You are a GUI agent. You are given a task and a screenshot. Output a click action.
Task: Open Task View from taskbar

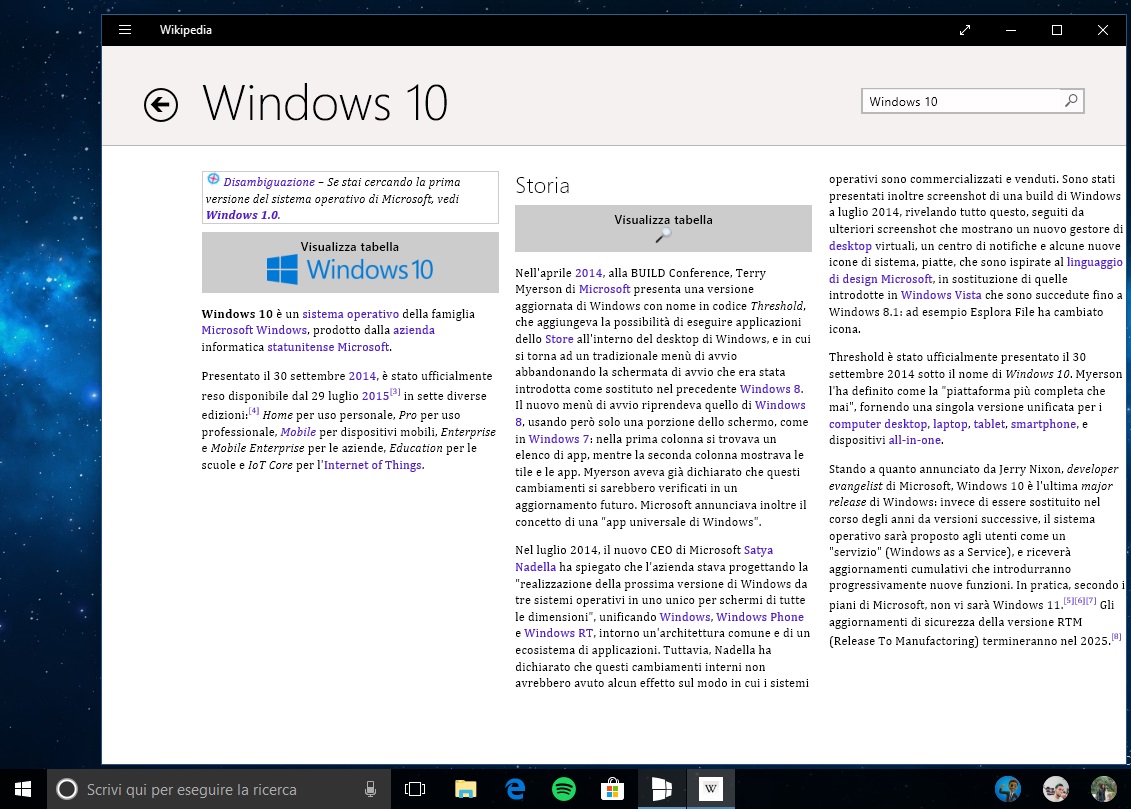[x=415, y=790]
